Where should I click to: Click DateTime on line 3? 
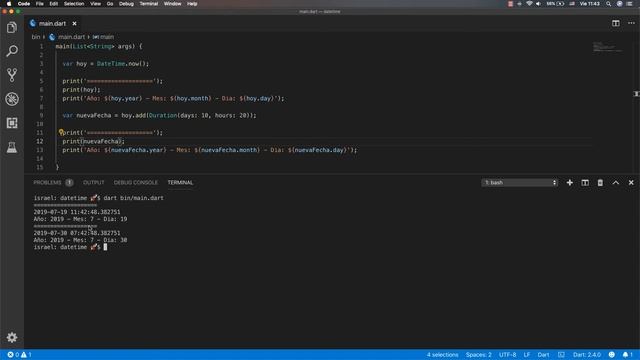[x=111, y=64]
